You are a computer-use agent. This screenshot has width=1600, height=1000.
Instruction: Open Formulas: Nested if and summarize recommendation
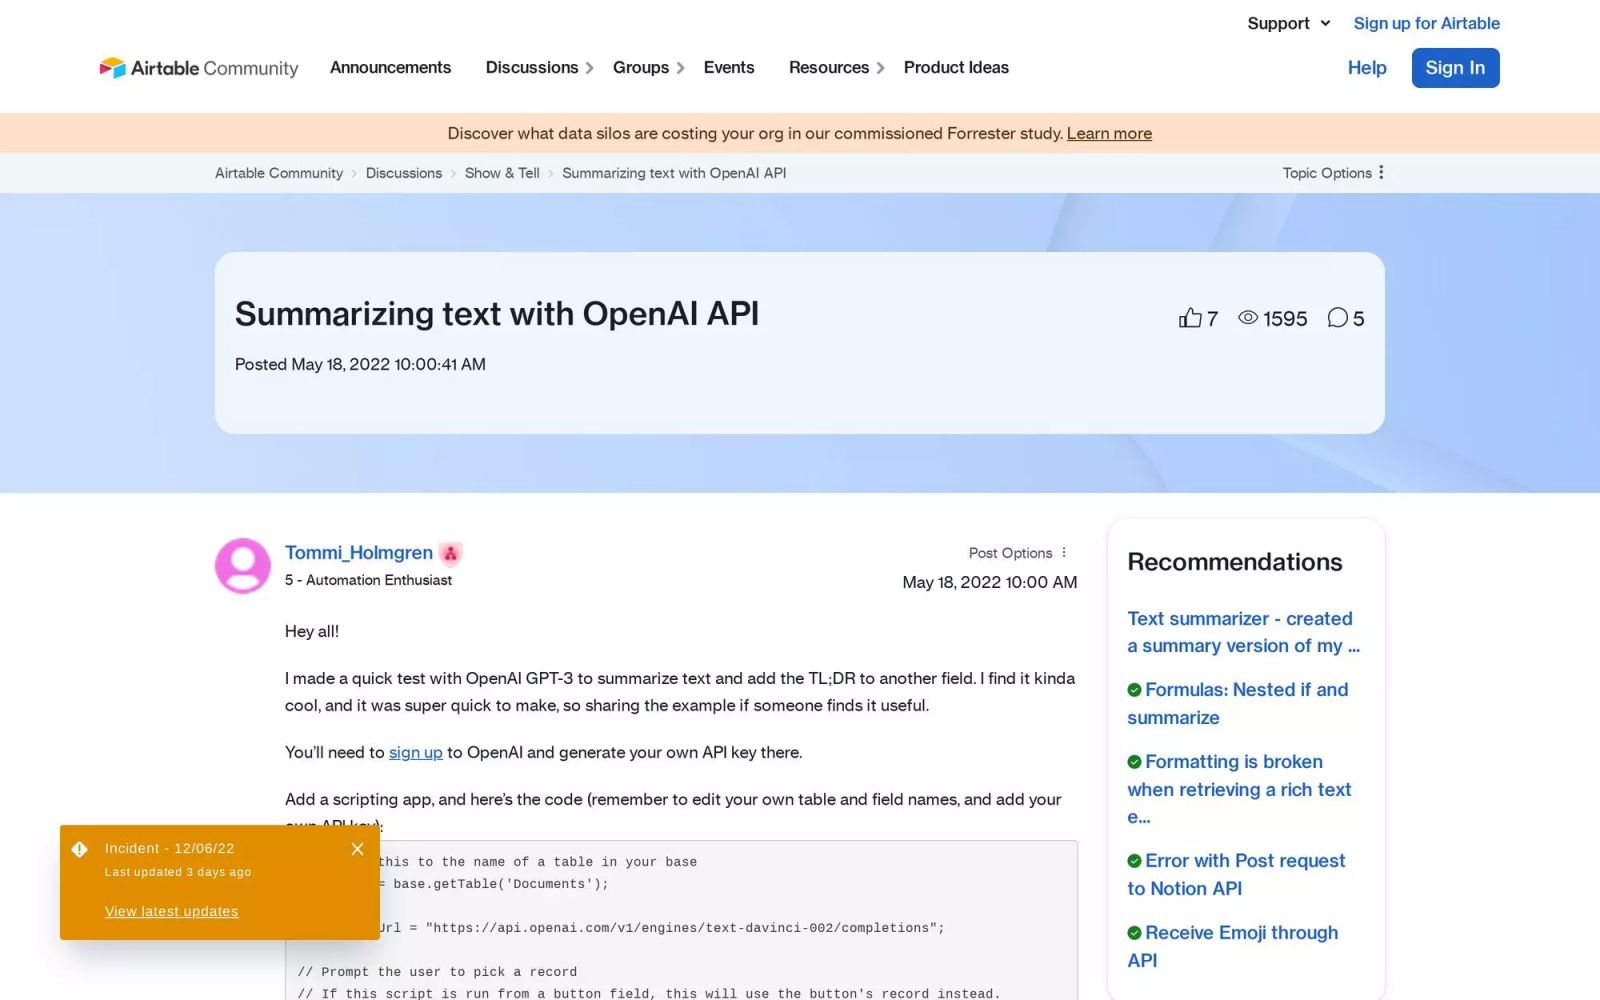1238,703
